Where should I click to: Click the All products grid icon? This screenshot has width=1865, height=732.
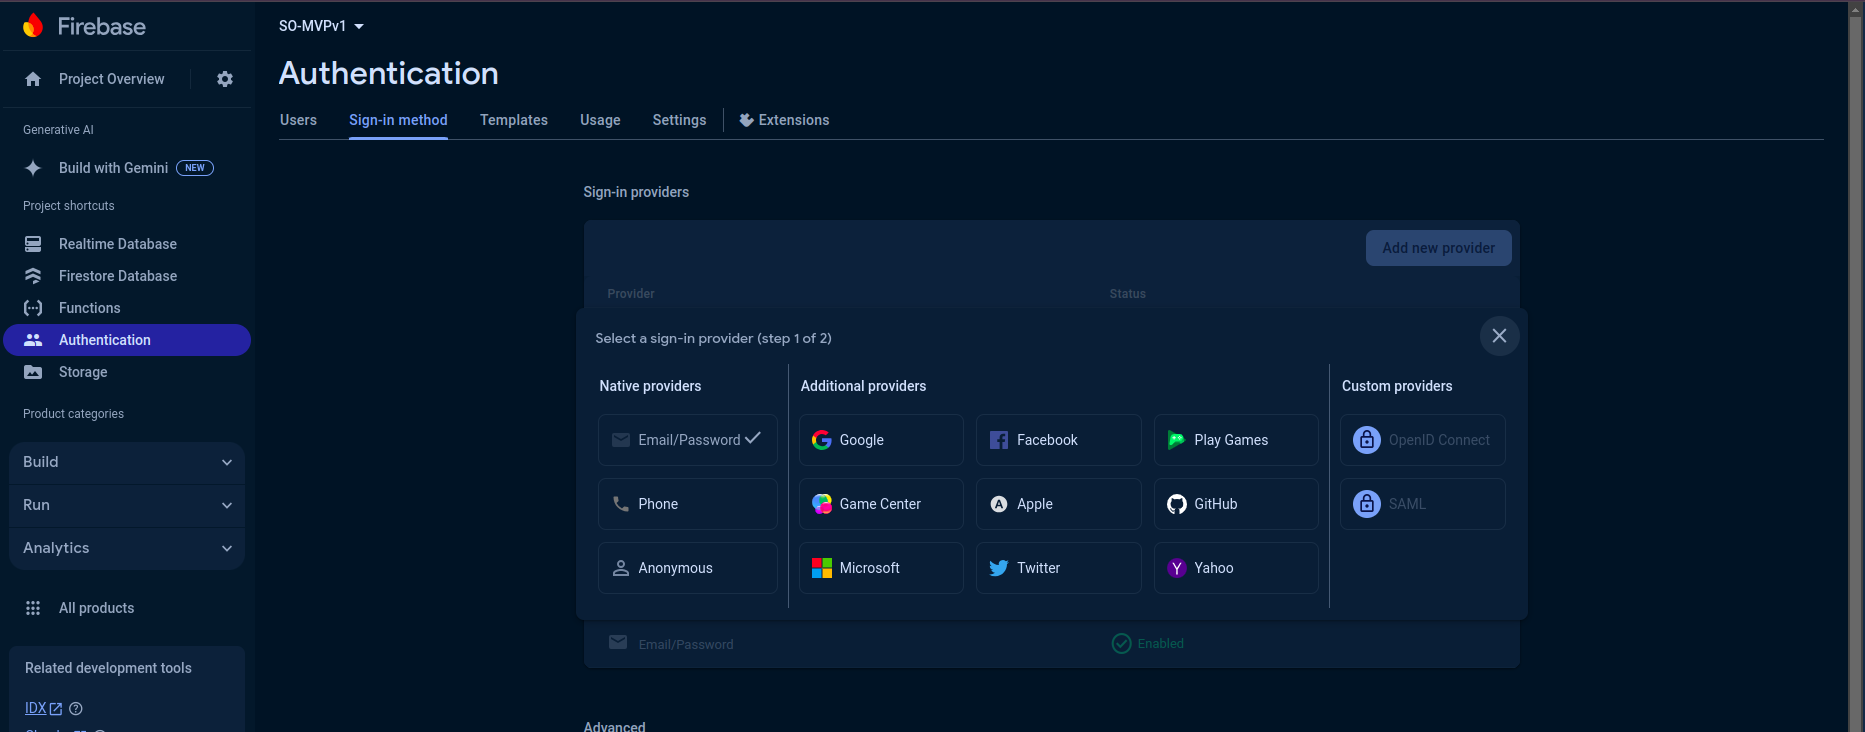tap(33, 608)
